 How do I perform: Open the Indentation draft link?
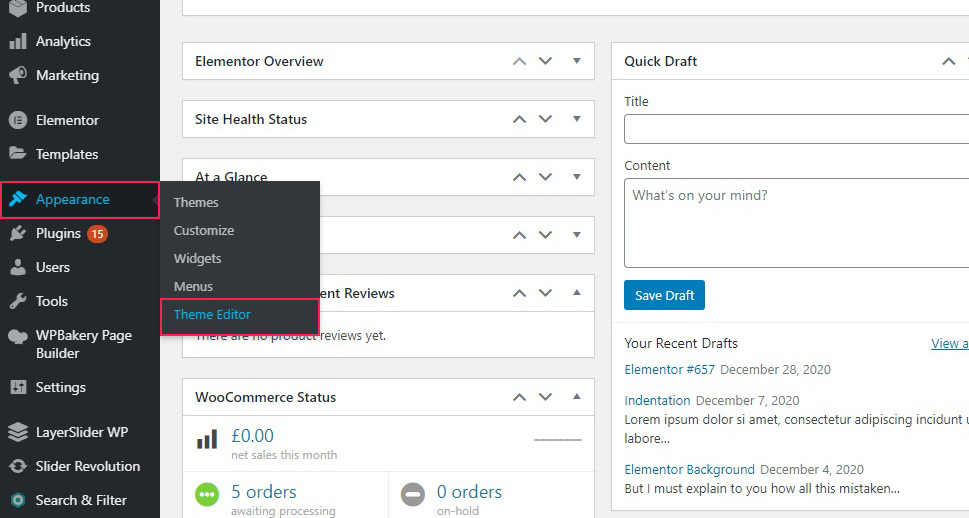657,401
